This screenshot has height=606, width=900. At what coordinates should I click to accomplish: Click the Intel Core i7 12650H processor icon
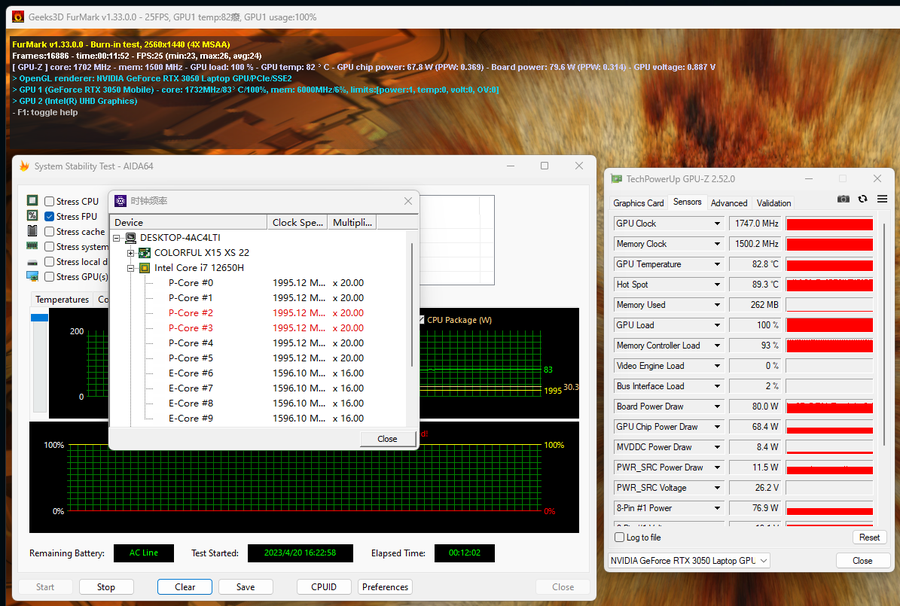(x=144, y=268)
